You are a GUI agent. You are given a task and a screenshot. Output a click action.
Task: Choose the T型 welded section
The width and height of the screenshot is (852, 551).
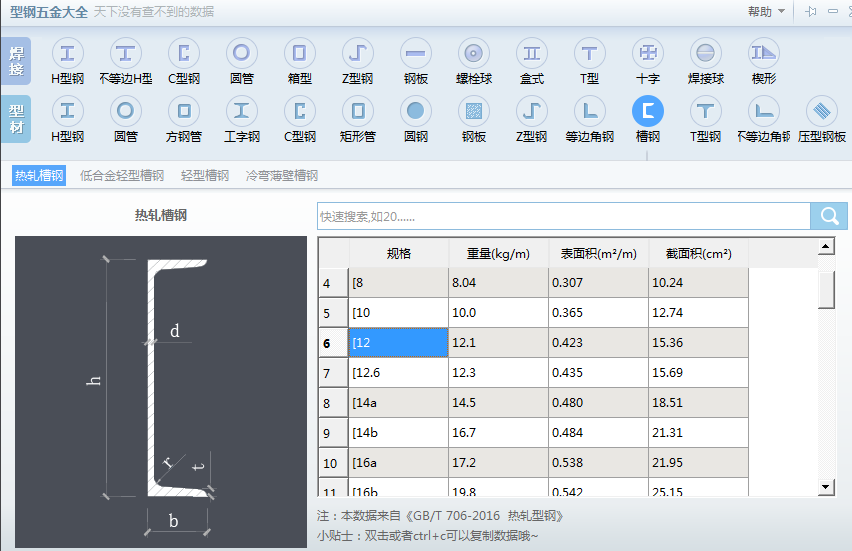click(590, 53)
